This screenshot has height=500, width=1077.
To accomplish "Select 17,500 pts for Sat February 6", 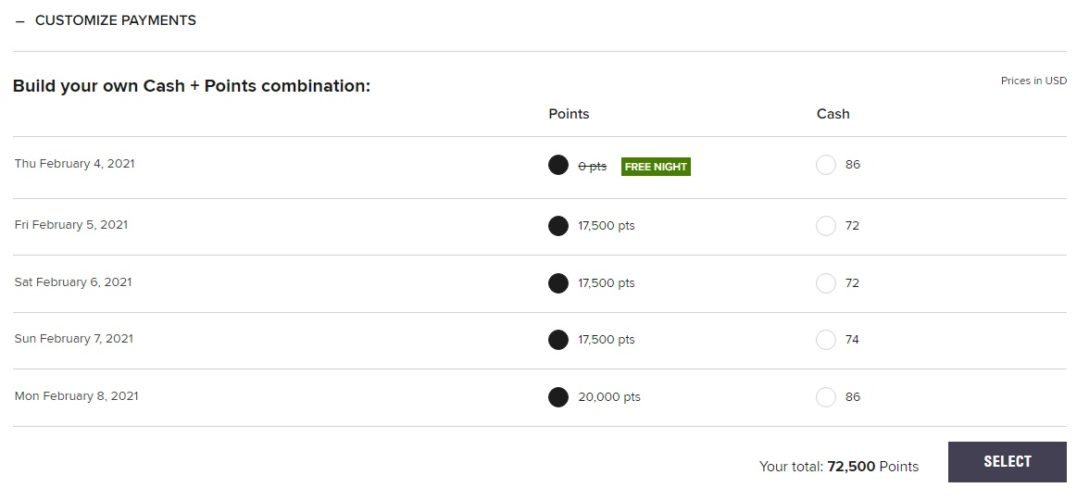I will (558, 283).
